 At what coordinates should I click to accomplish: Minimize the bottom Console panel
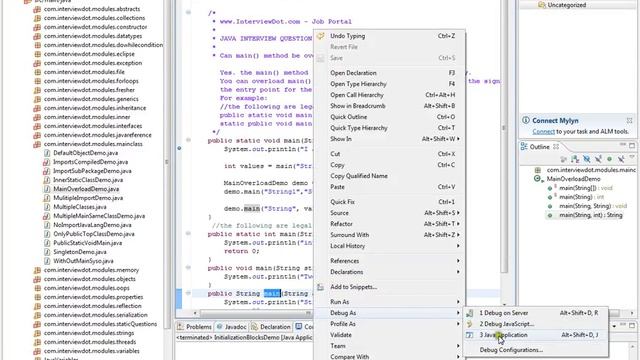[622, 325]
